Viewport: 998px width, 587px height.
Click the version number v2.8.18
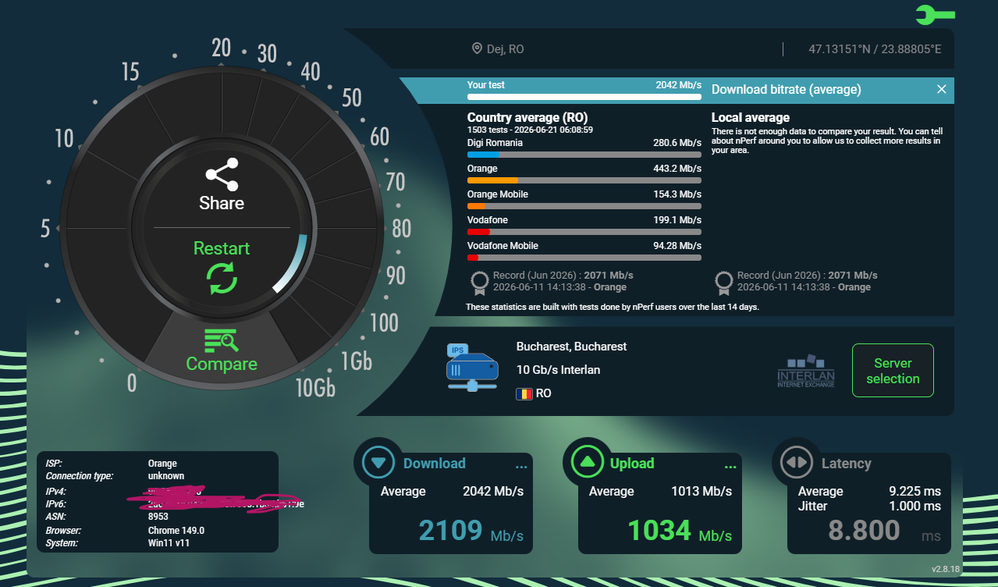[x=945, y=569]
